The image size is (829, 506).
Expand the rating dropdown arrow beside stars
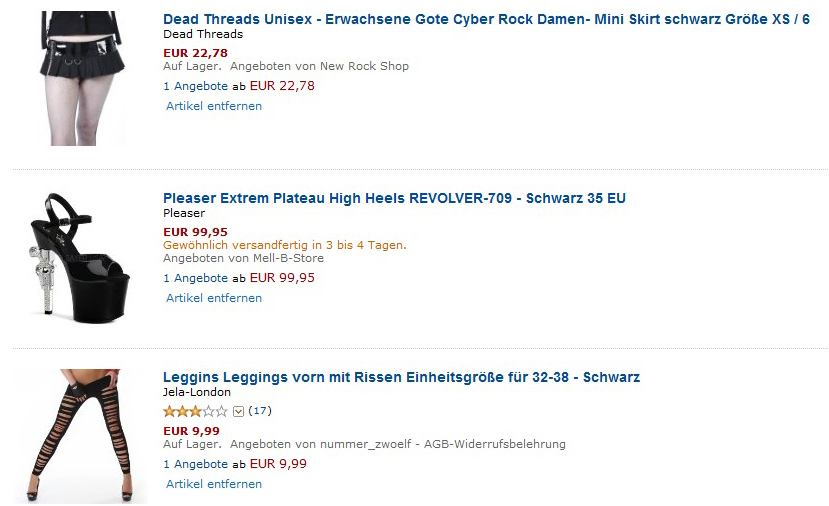click(x=238, y=411)
